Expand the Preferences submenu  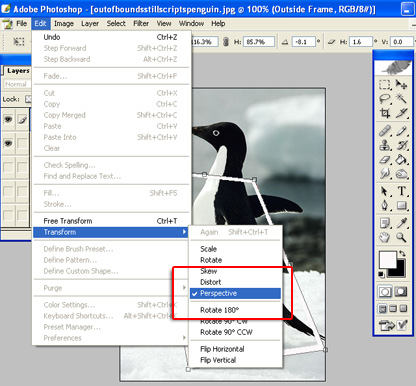click(112, 338)
